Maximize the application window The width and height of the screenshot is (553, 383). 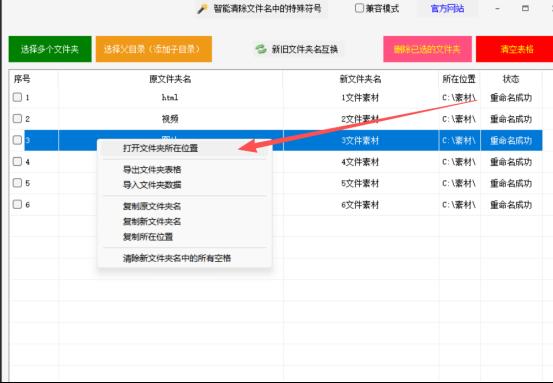pyautogui.click(x=525, y=8)
